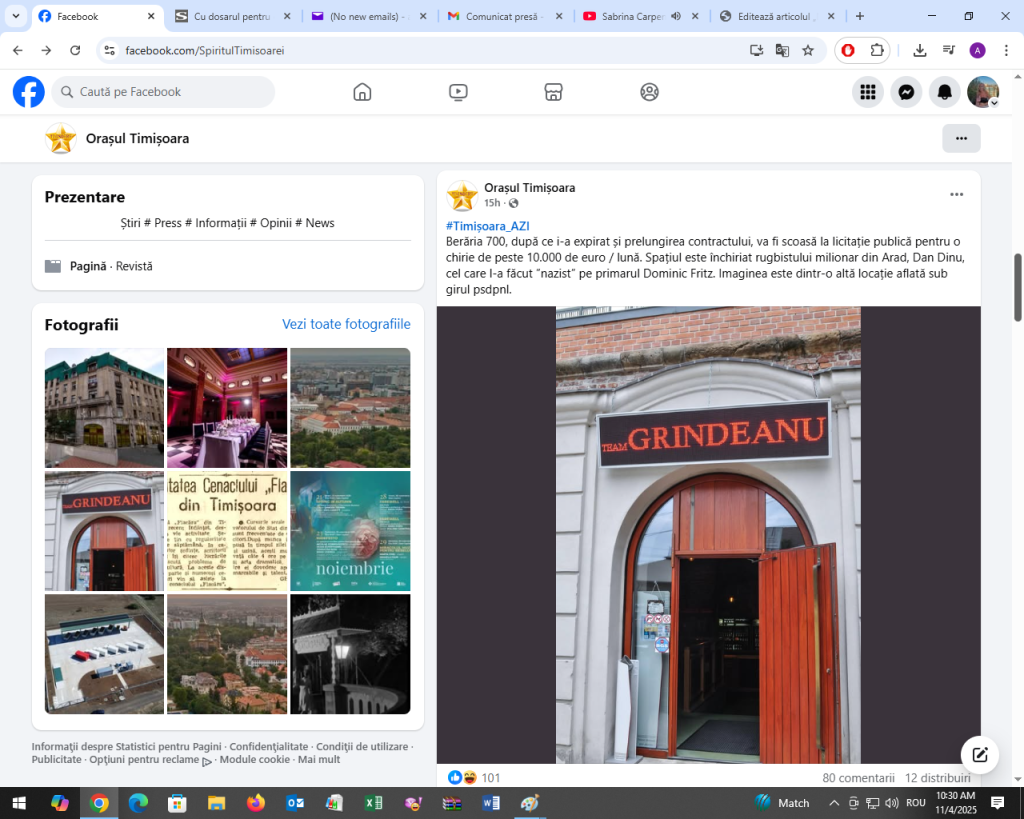Switch to the Editează articolul tab
The height and width of the screenshot is (819, 1024).
(x=776, y=16)
